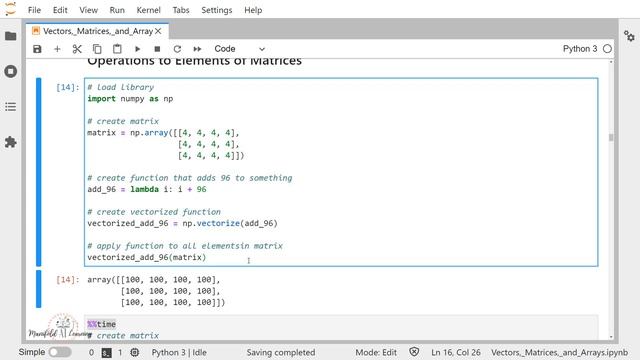This screenshot has width=640, height=360.
Task: Close the Vectors,_Matrices,_and_Array tab
Action: (x=158, y=31)
